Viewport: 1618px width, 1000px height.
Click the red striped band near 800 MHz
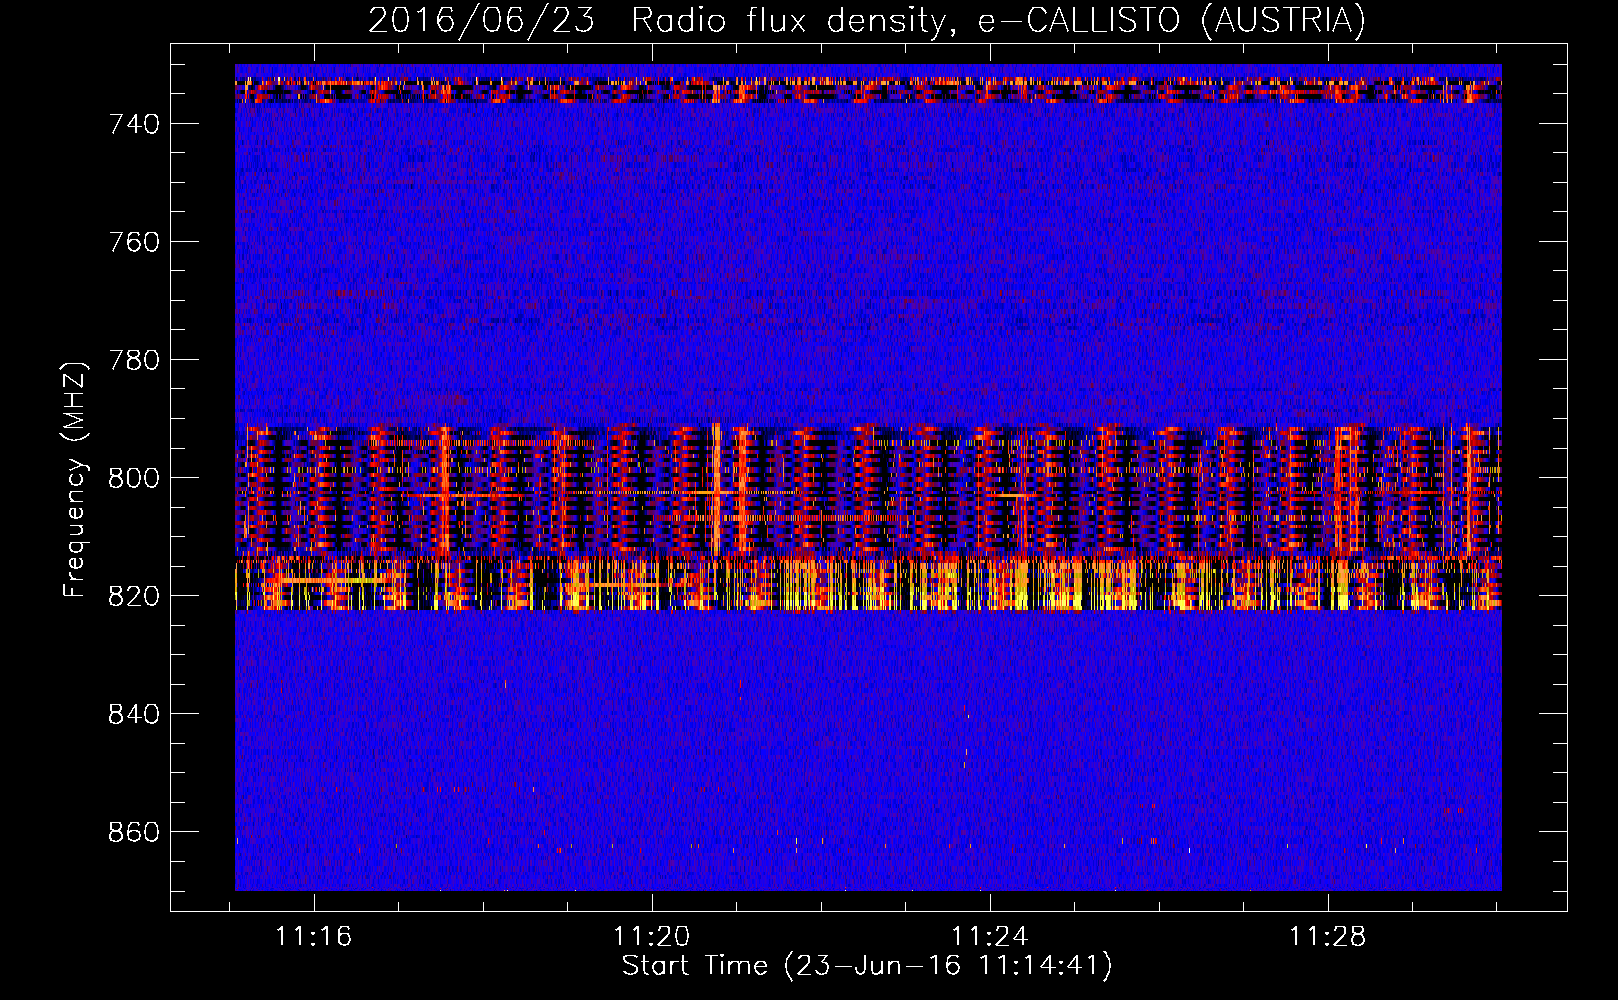click(x=868, y=490)
